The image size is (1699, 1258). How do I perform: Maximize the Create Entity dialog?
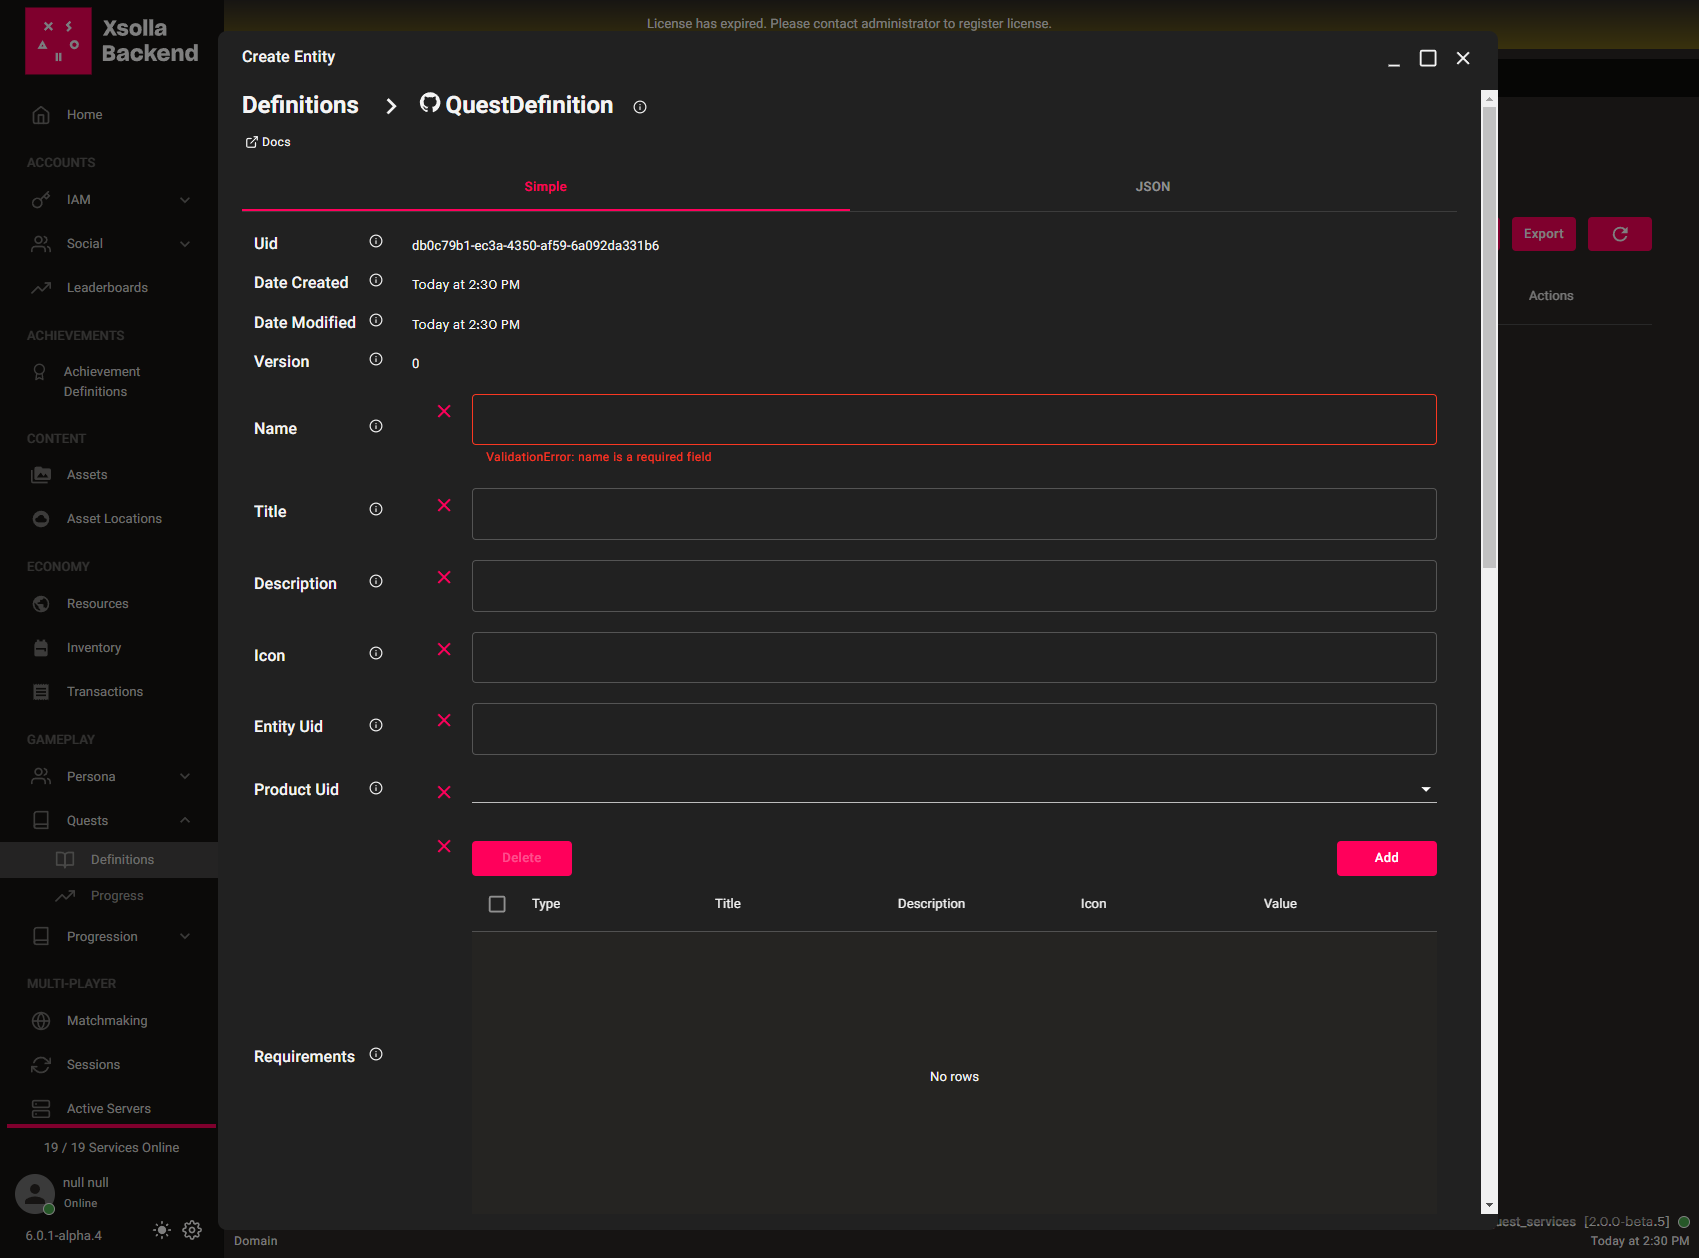coord(1428,58)
